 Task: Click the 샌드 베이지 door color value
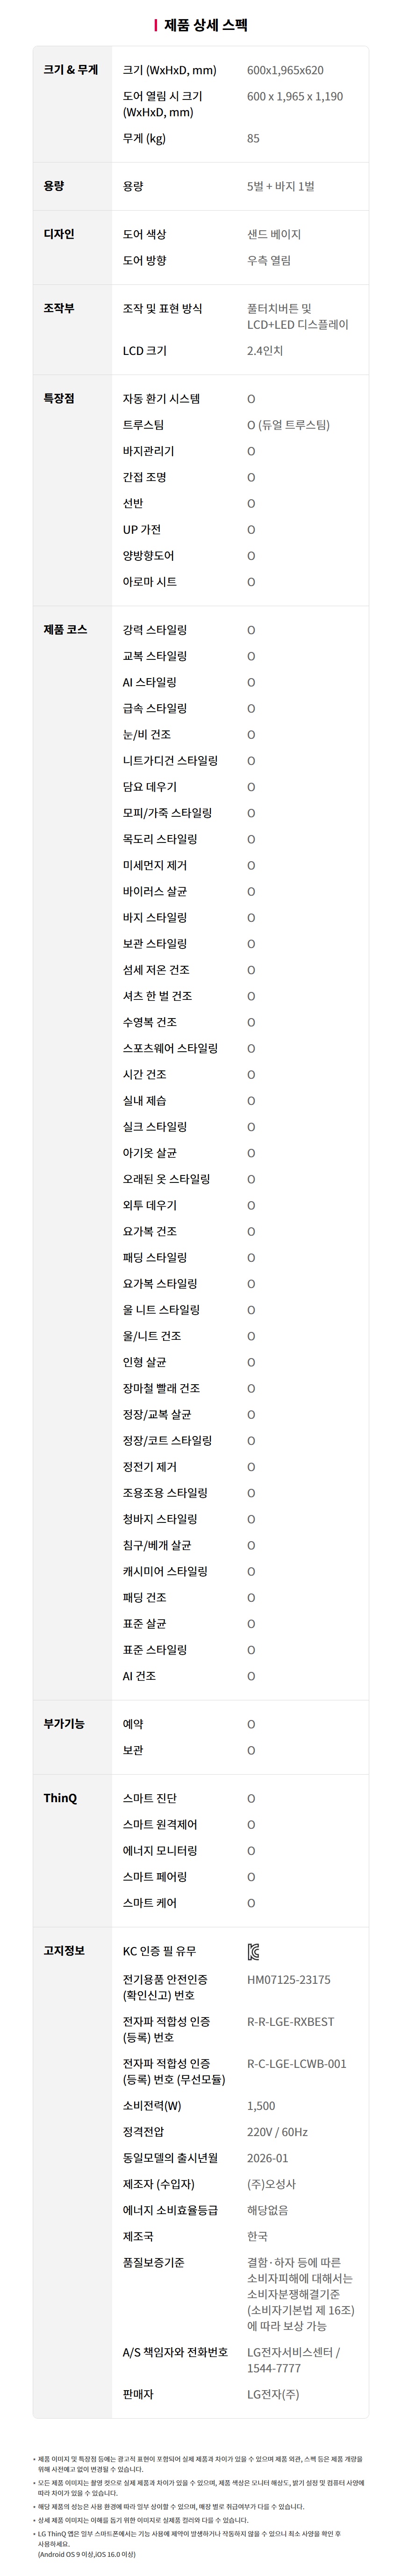tap(274, 234)
